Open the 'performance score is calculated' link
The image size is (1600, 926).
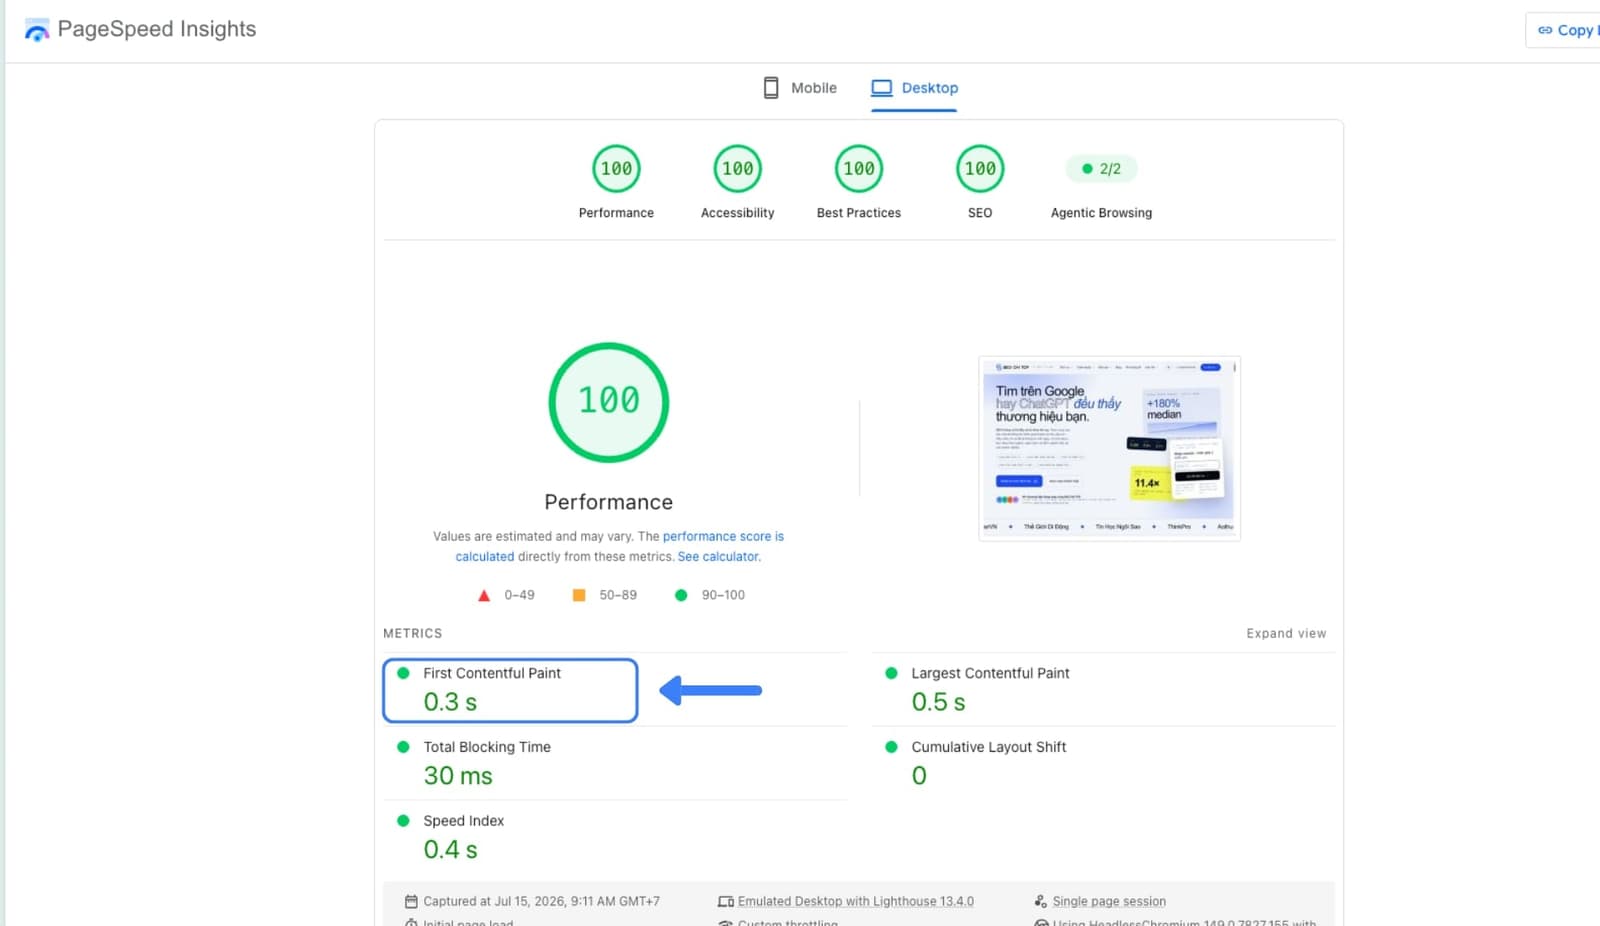tap(620, 546)
